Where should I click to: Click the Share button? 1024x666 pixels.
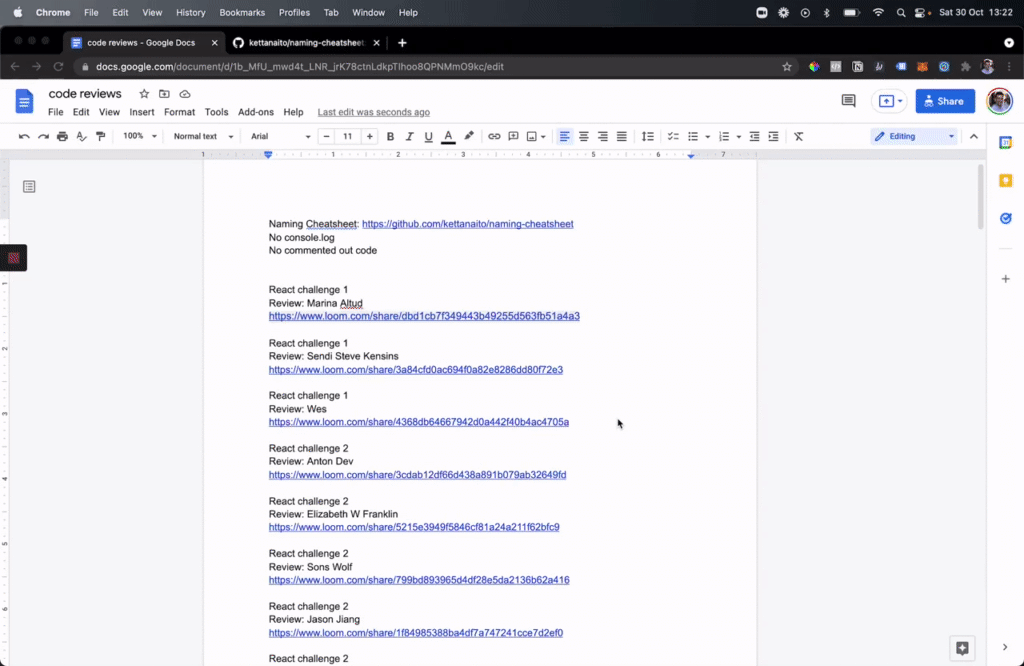(944, 101)
